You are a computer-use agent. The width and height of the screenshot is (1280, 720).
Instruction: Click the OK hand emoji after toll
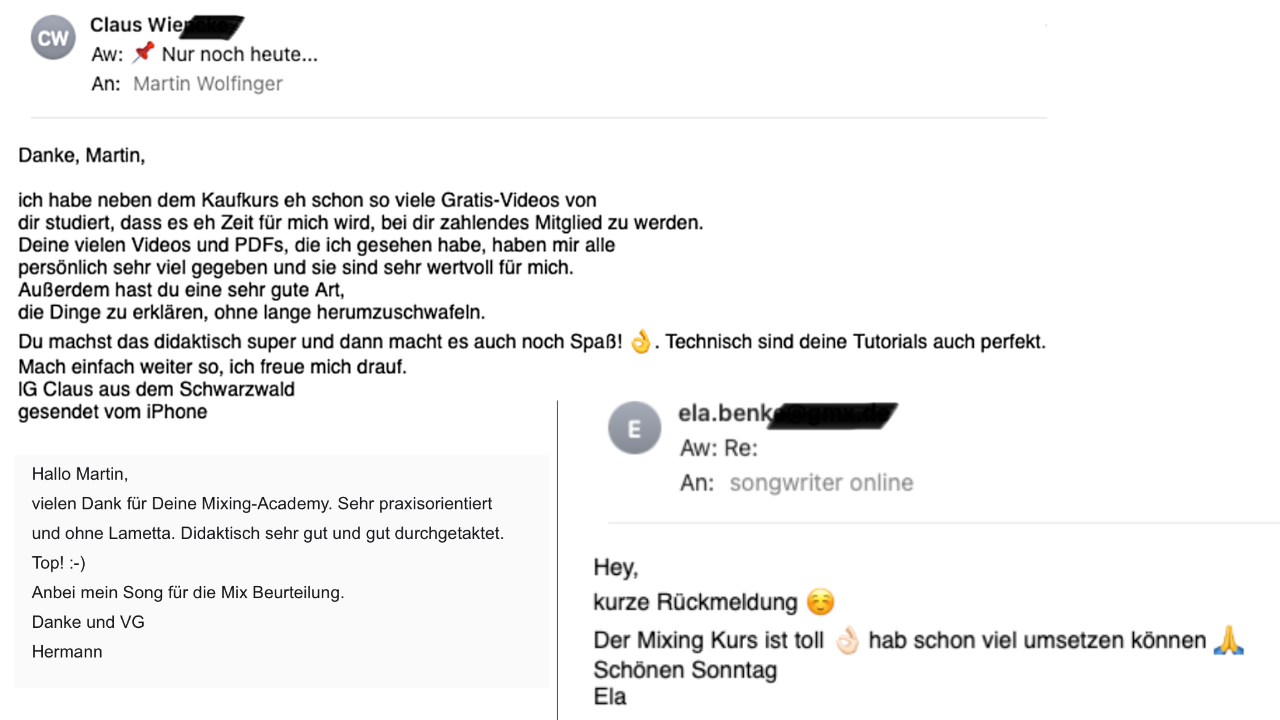(847, 640)
